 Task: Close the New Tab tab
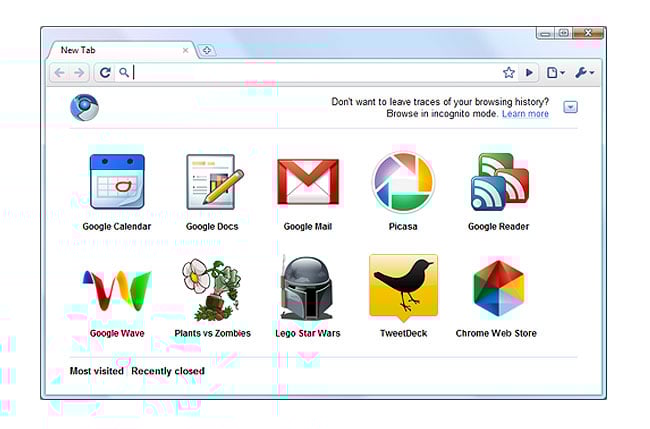[x=185, y=51]
